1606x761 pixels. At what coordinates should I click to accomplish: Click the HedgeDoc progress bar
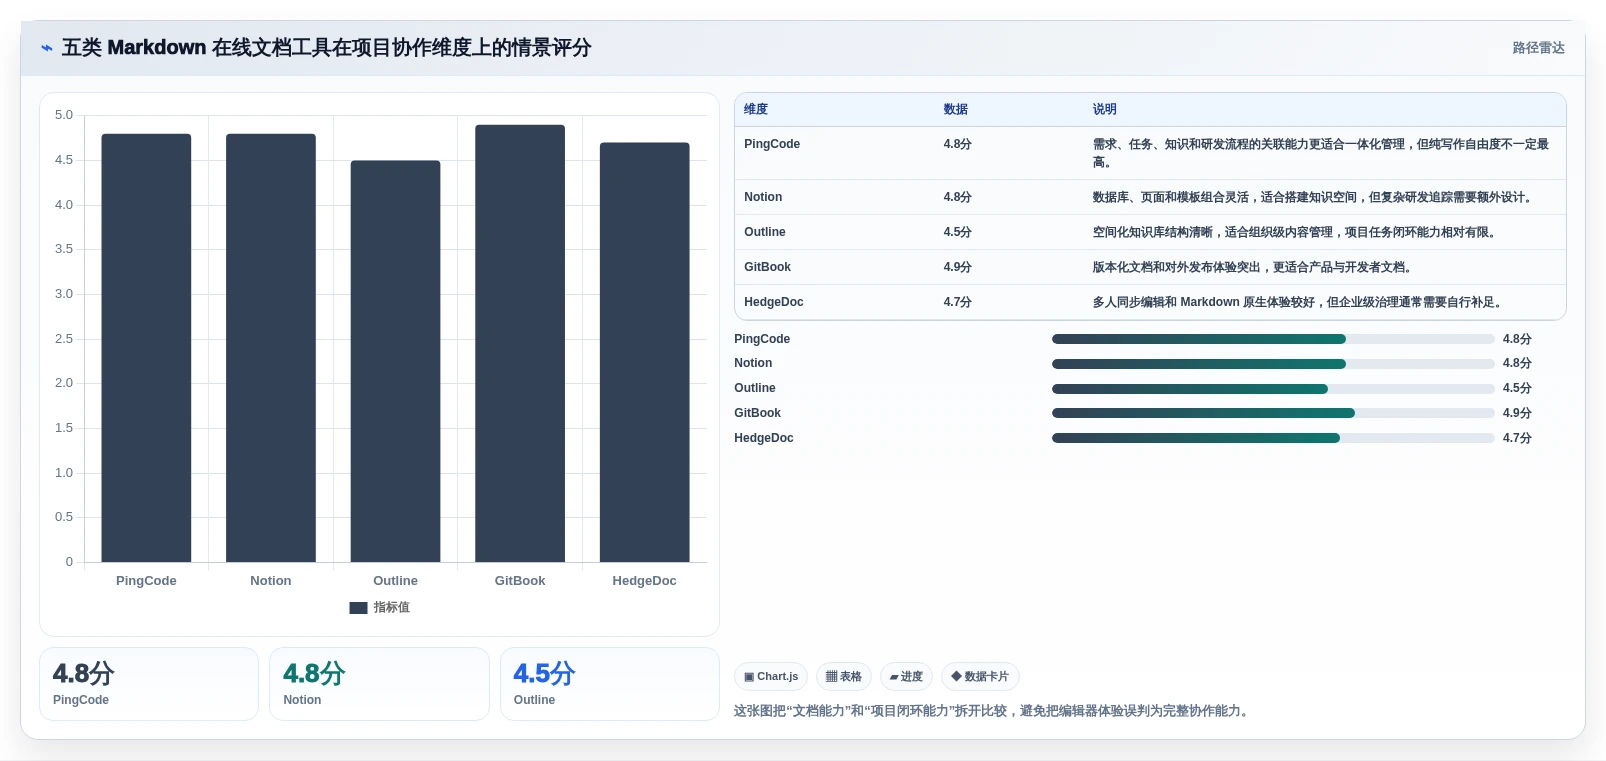pos(1273,438)
